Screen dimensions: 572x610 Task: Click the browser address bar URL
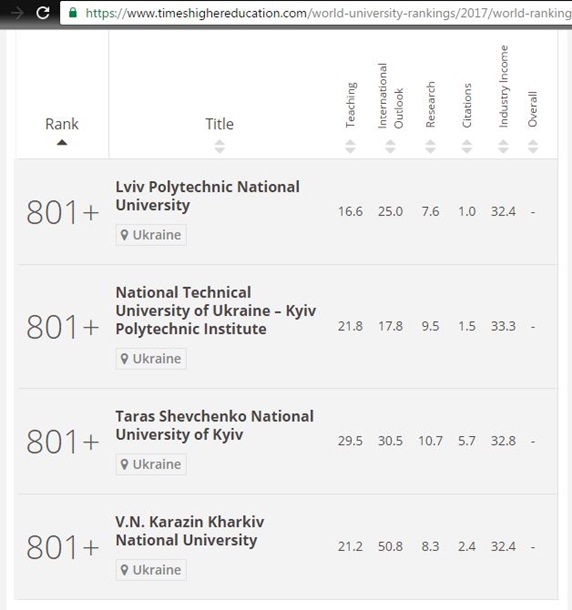point(328,13)
